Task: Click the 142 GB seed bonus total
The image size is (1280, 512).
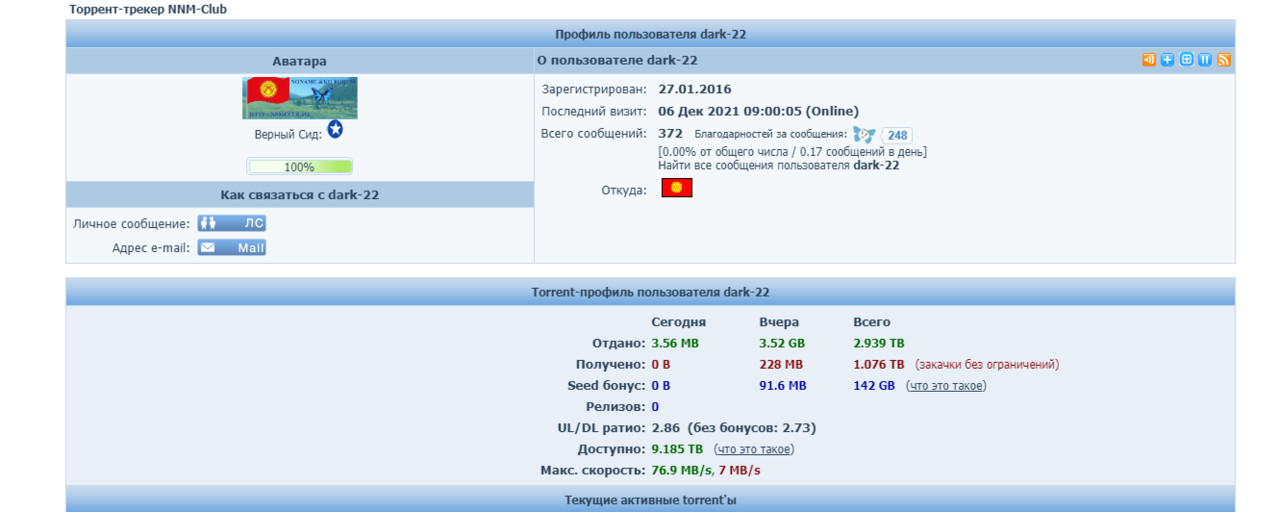Action: (874, 386)
